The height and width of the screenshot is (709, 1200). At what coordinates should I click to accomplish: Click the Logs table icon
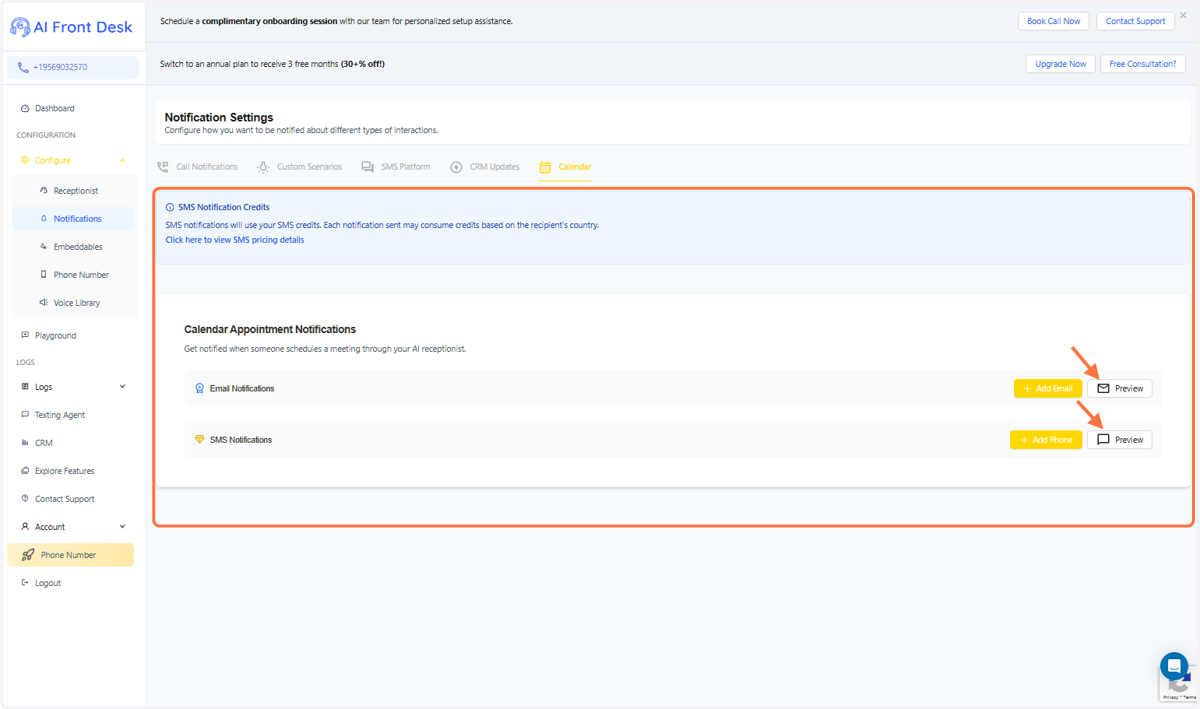(x=25, y=386)
